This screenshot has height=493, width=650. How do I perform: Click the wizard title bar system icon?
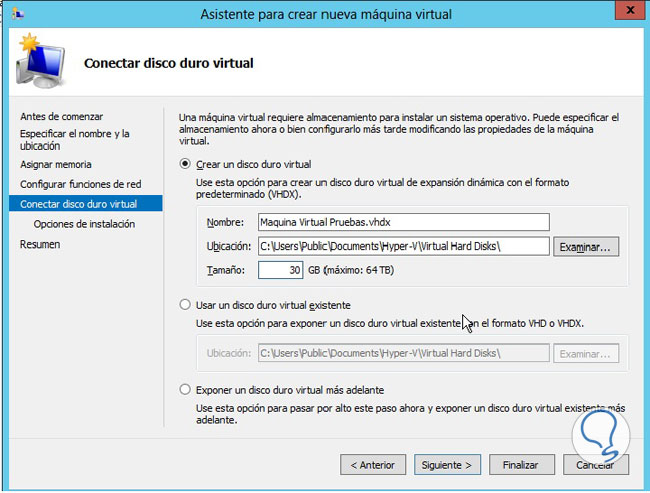[14, 13]
